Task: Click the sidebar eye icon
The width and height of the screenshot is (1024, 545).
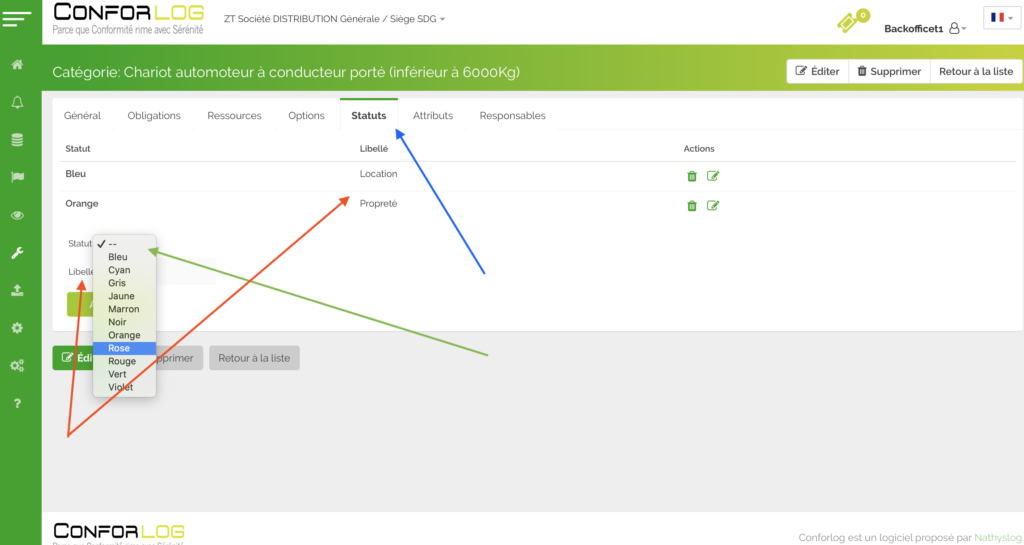Action: pyautogui.click(x=17, y=215)
